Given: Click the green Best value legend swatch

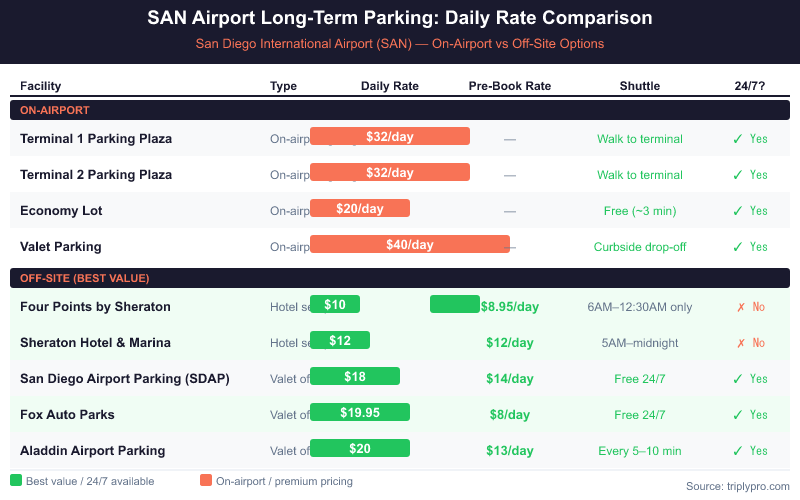Looking at the screenshot, I should [16, 481].
